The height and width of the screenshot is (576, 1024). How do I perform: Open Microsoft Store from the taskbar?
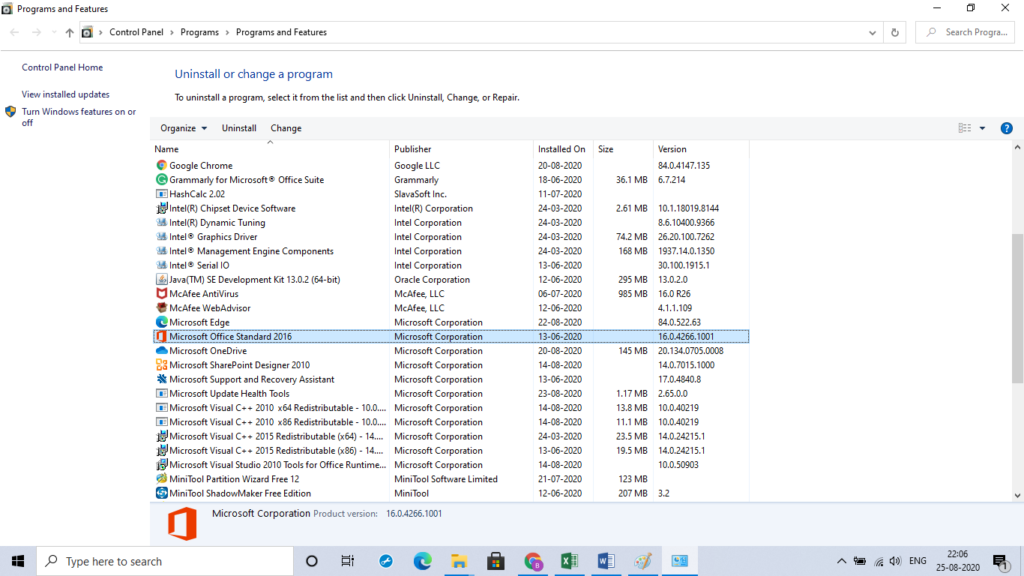(x=496, y=561)
